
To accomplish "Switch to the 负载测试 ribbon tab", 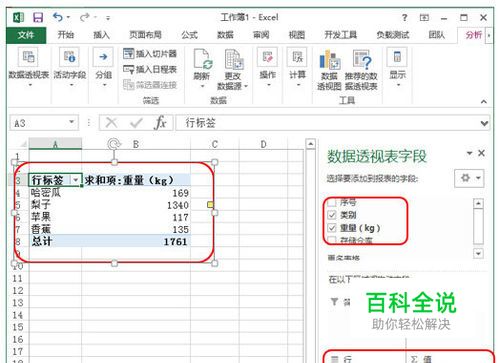I will coord(393,35).
